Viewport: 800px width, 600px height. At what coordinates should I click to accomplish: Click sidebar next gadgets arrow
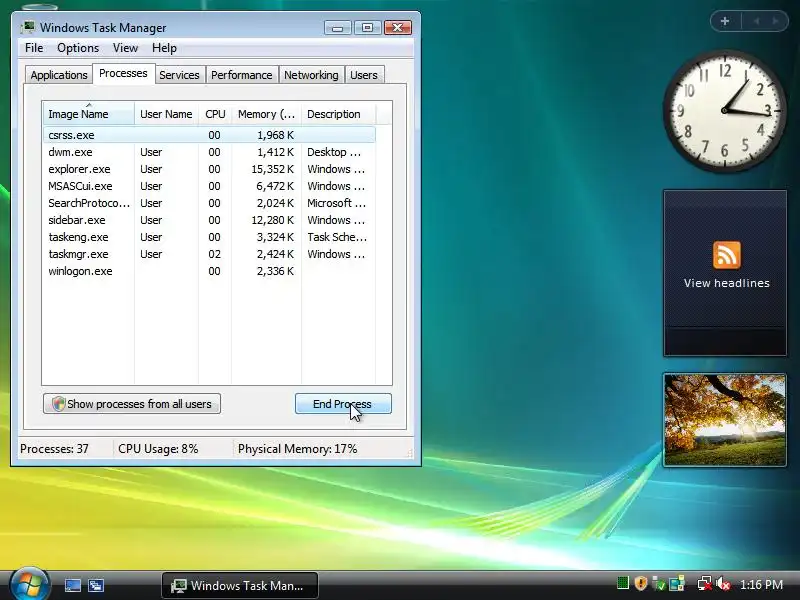click(775, 21)
